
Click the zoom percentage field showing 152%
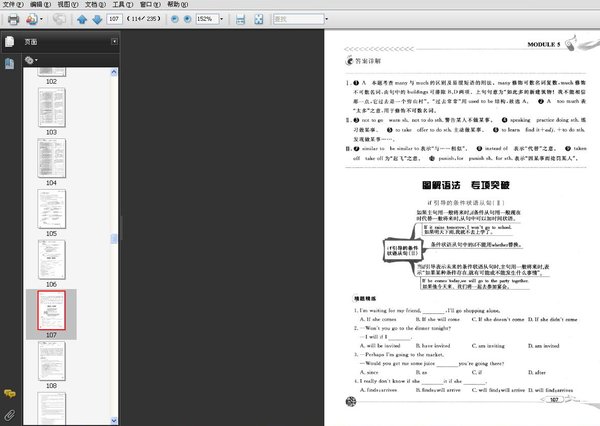[x=207, y=19]
